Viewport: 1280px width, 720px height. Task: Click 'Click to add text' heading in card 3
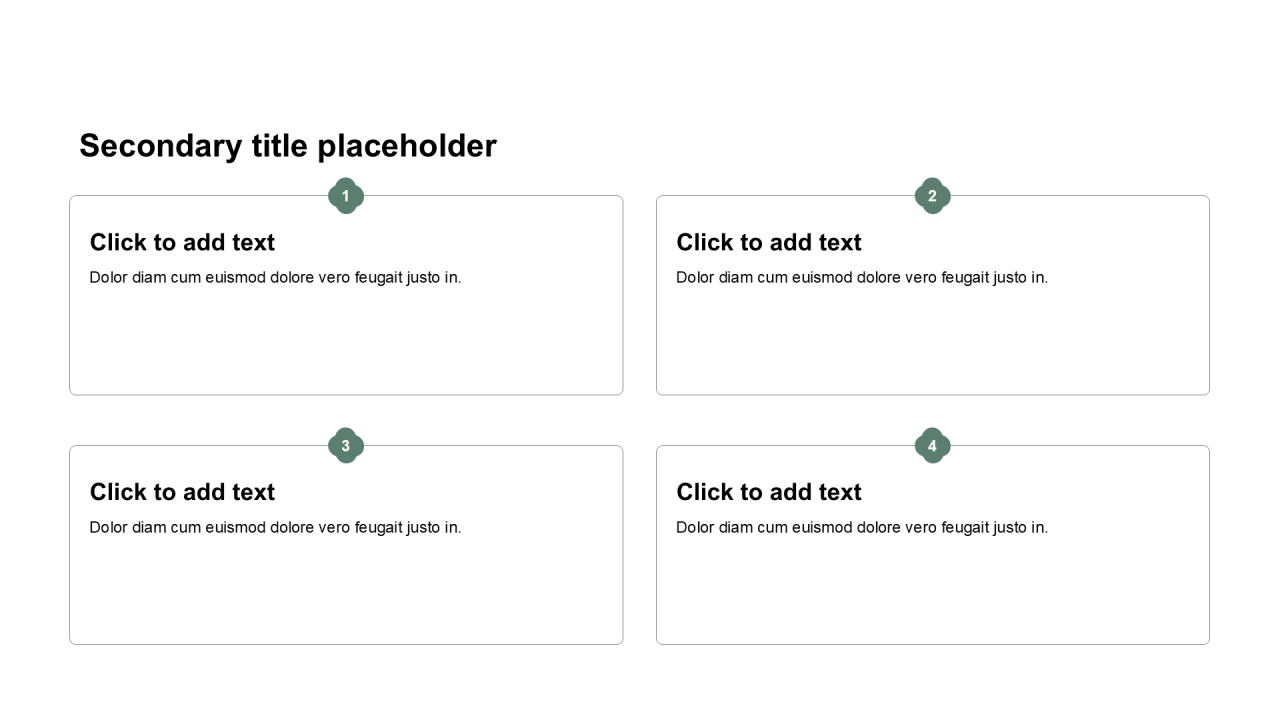point(182,492)
